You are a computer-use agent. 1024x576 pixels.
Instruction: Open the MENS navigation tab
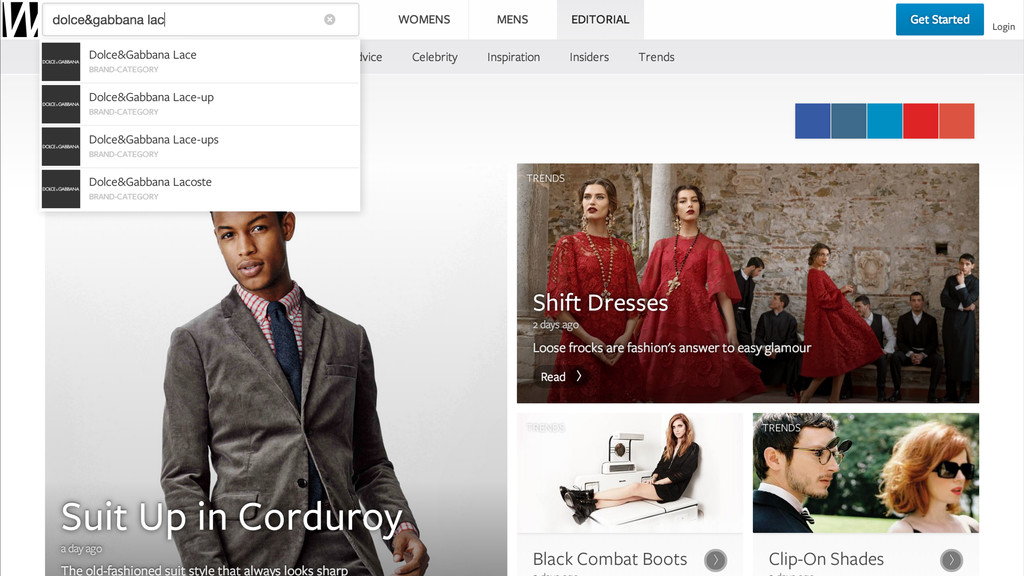point(512,20)
